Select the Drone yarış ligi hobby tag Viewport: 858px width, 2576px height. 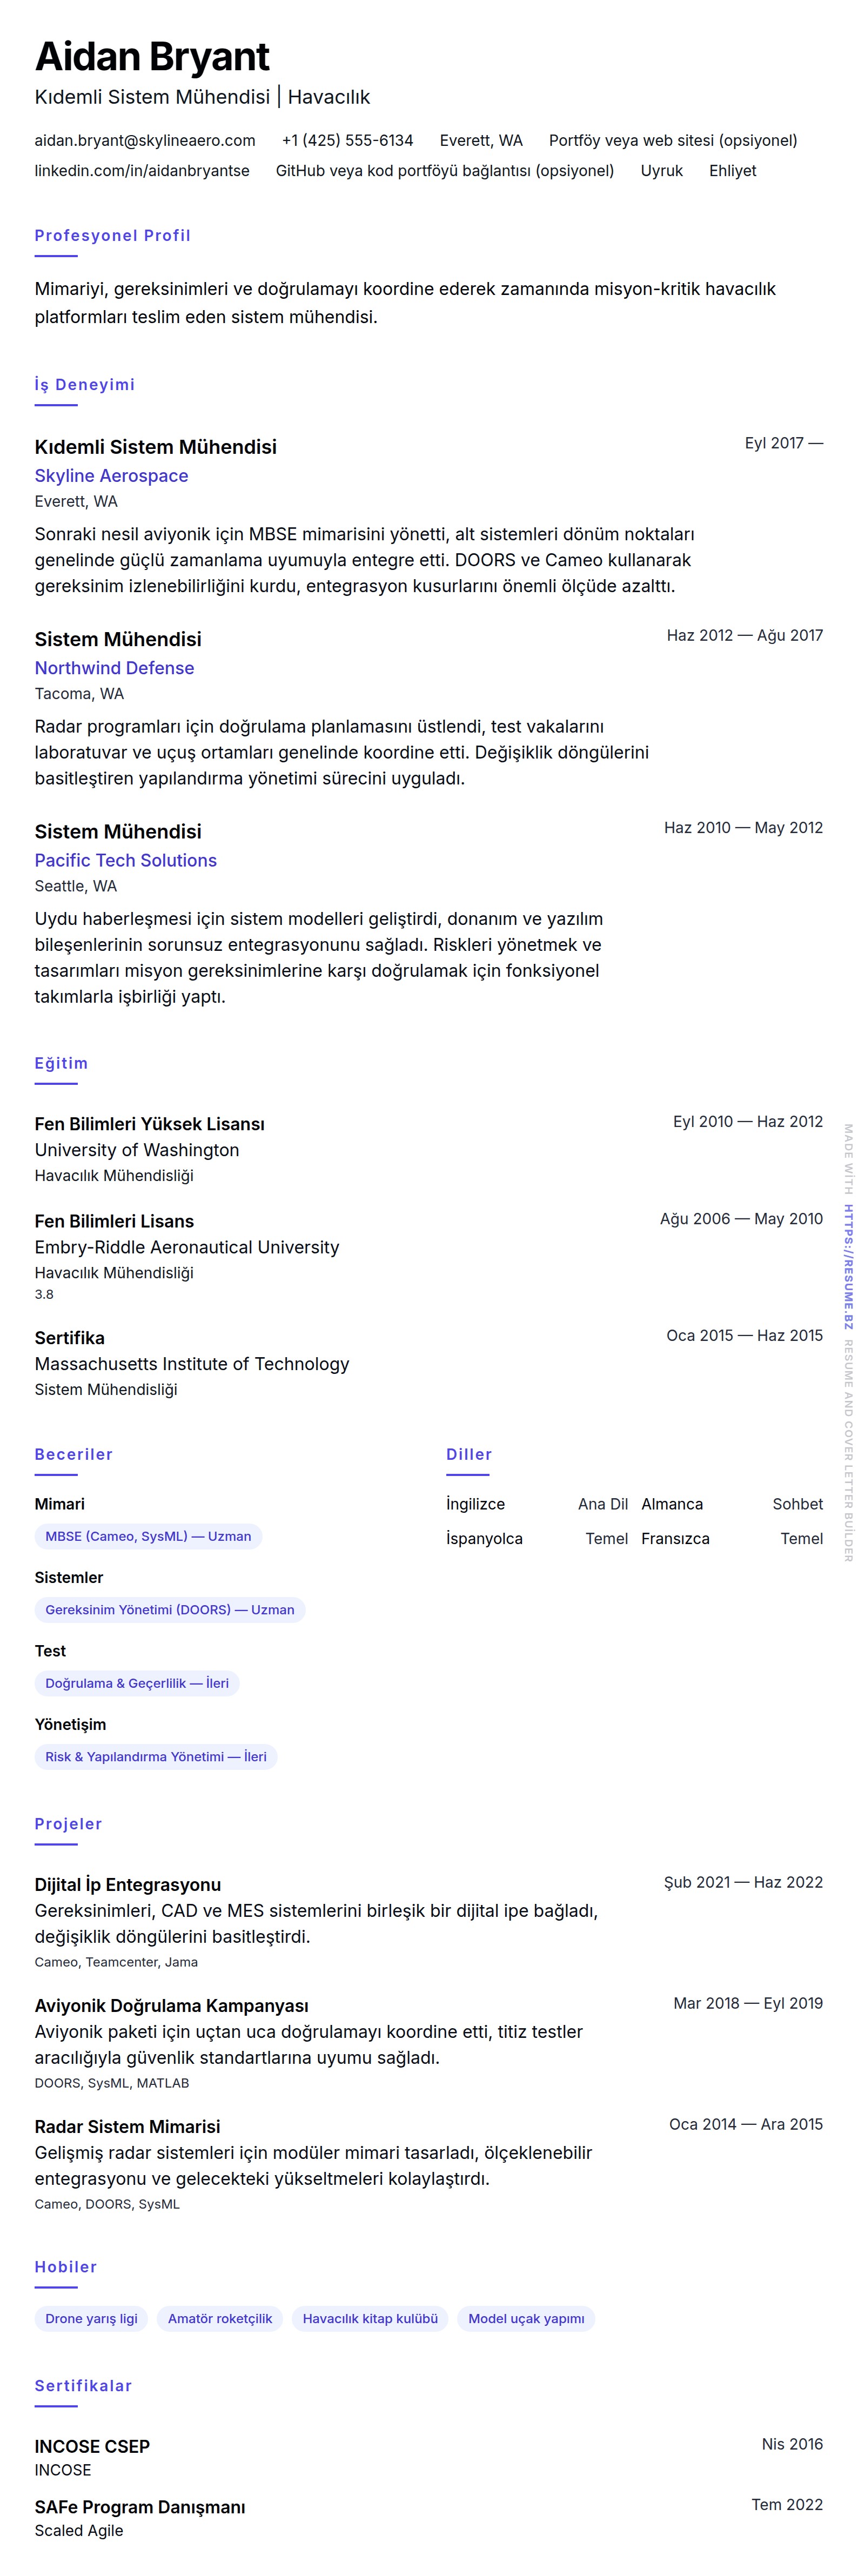(91, 2318)
